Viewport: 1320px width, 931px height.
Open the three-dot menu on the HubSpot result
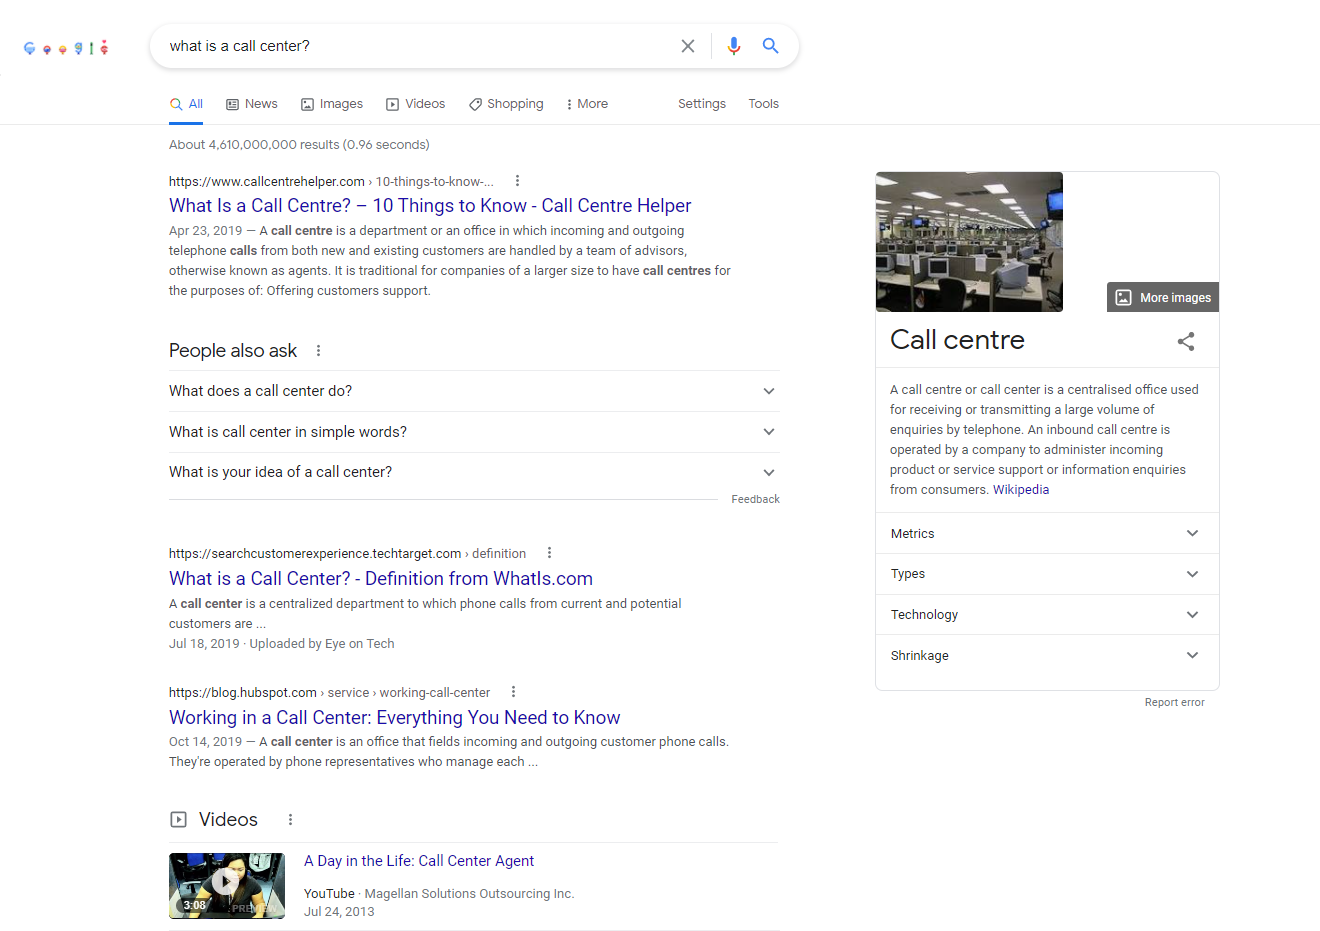tap(513, 691)
